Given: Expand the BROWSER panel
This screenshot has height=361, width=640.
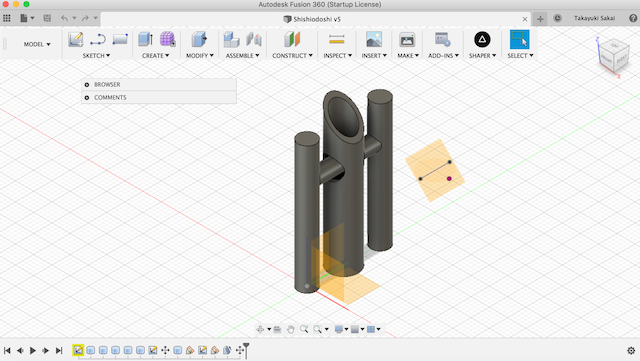Looking at the screenshot, I should point(87,85).
